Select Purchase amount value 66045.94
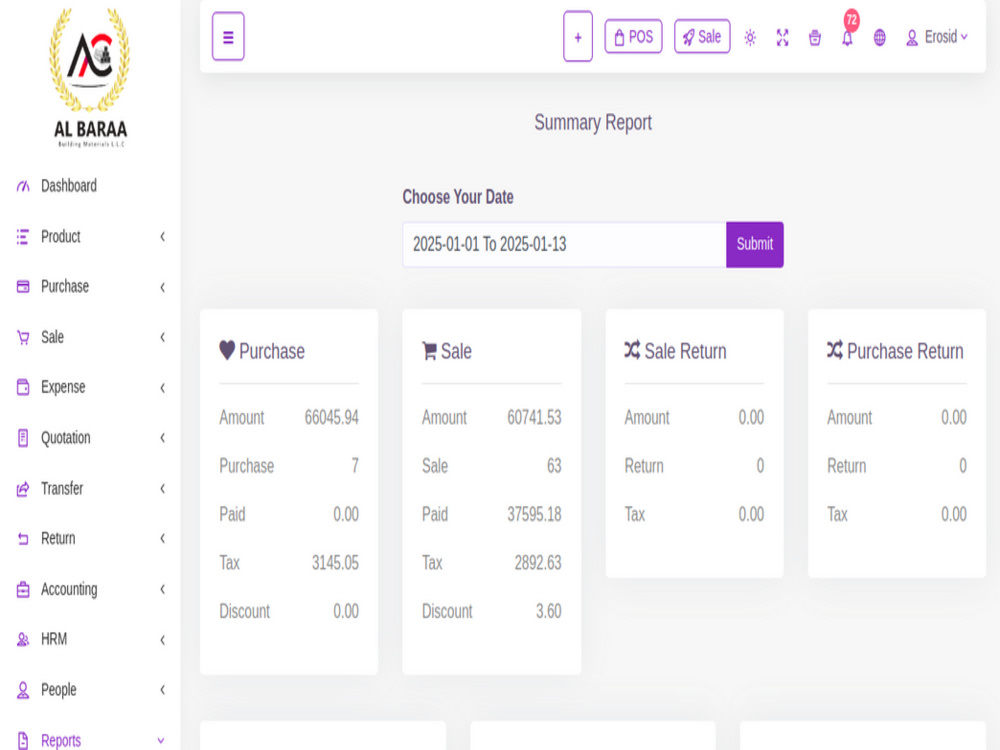The width and height of the screenshot is (1000, 750). pyautogui.click(x=332, y=418)
